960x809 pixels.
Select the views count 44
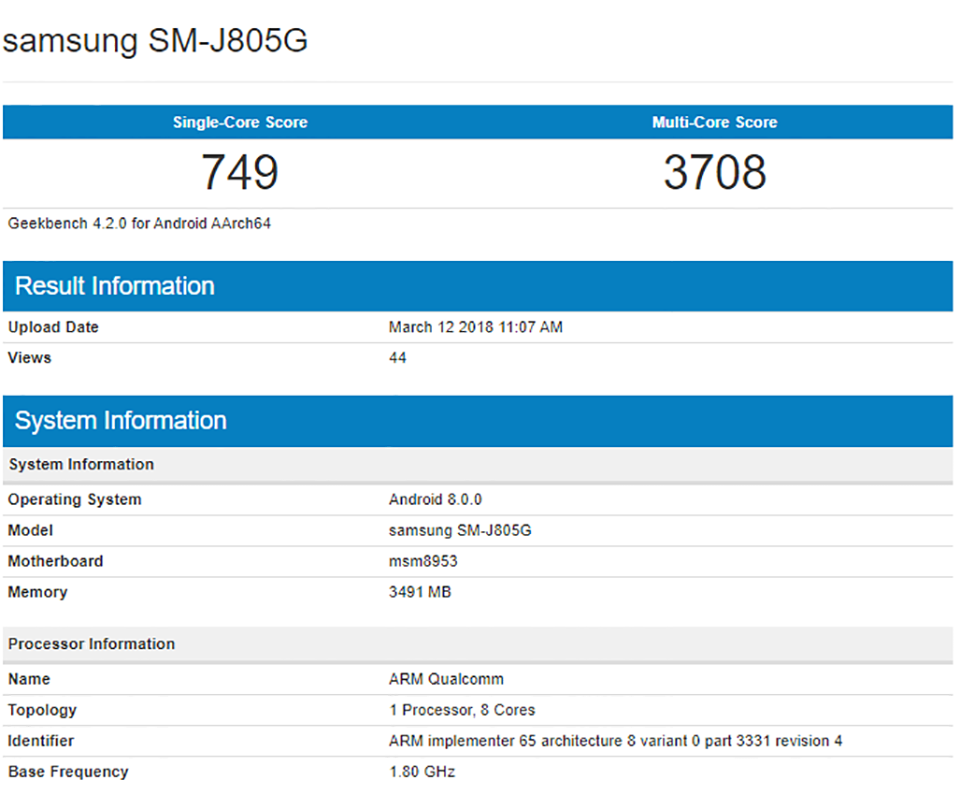[397, 358]
